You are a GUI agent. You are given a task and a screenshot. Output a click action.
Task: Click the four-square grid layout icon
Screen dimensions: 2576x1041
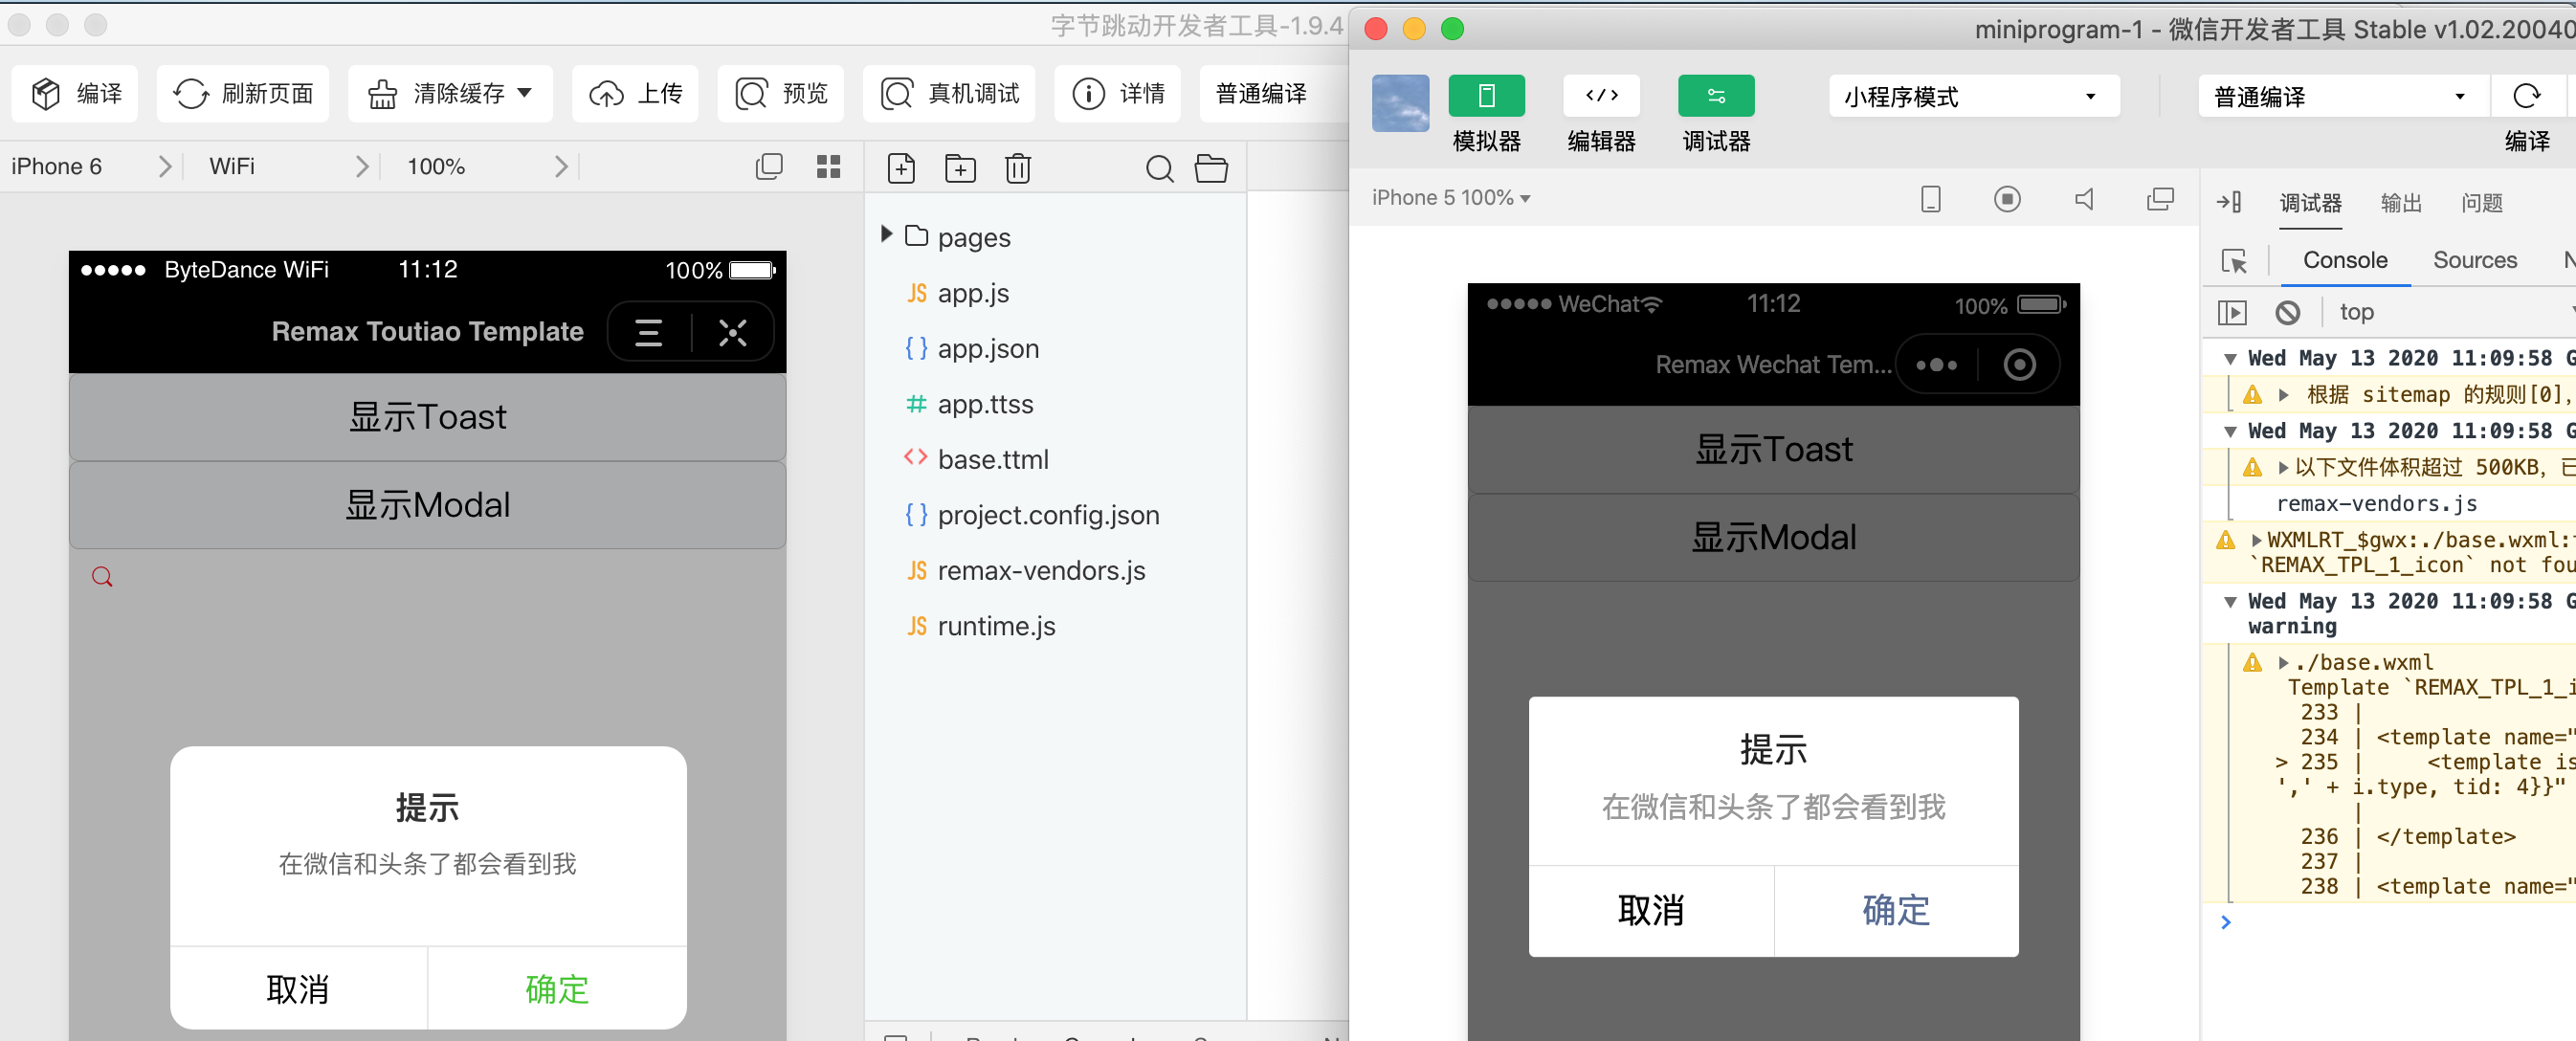coord(828,167)
